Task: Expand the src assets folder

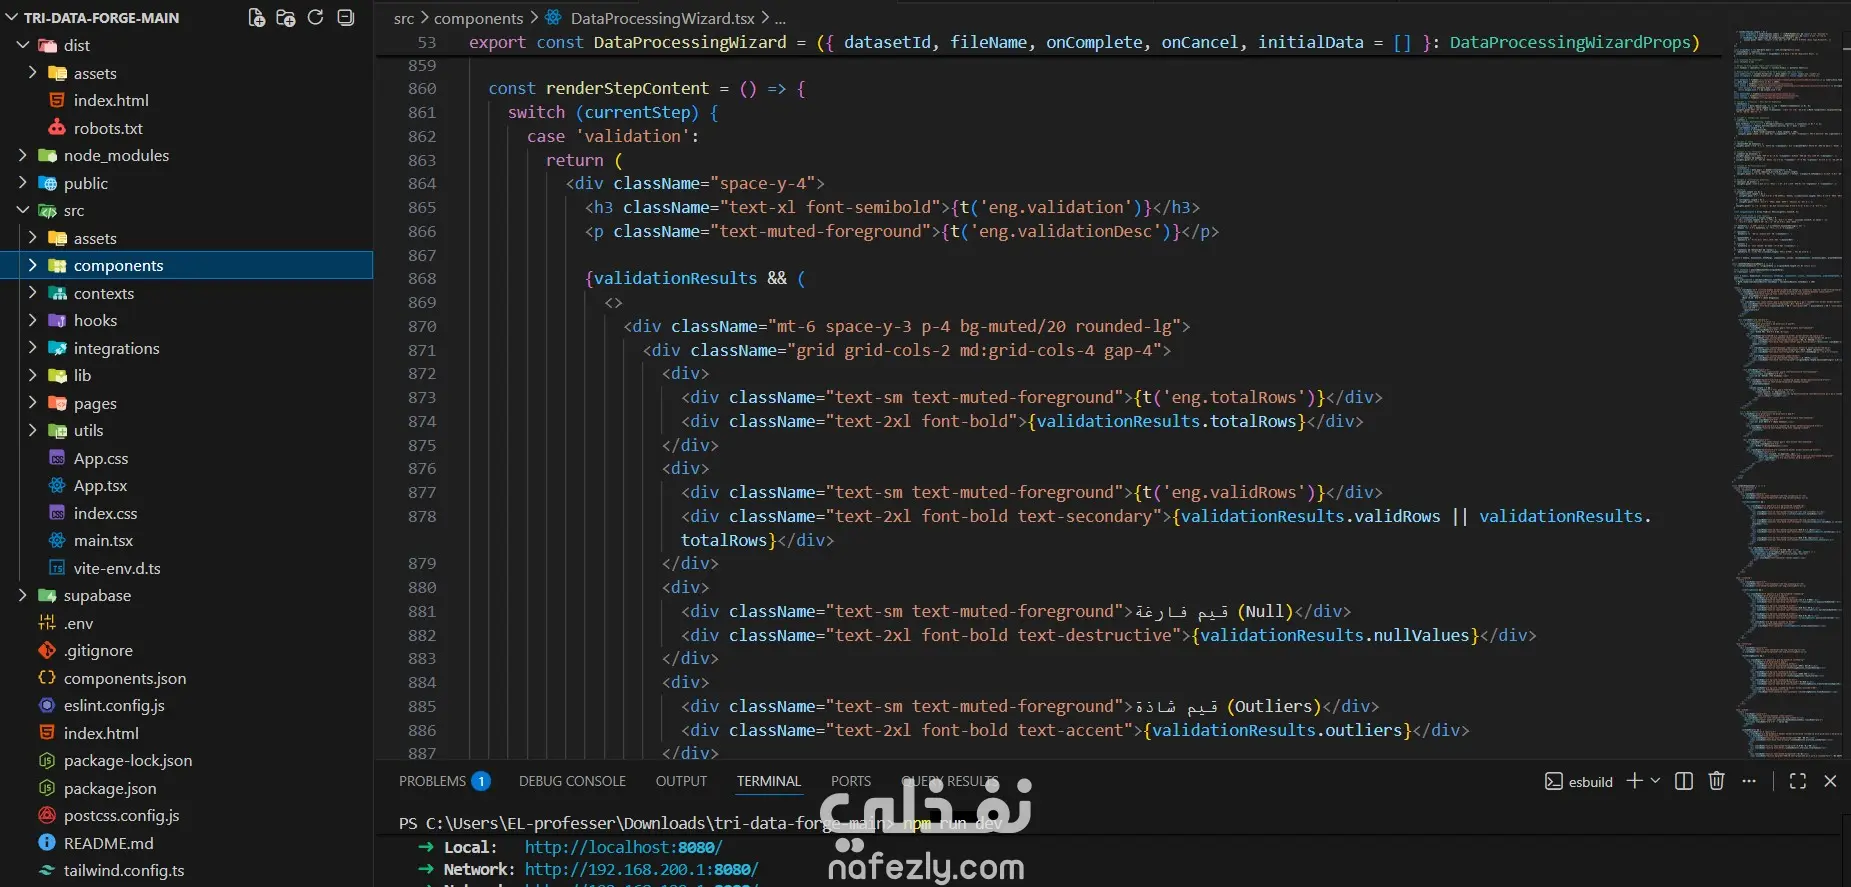Action: 33,238
